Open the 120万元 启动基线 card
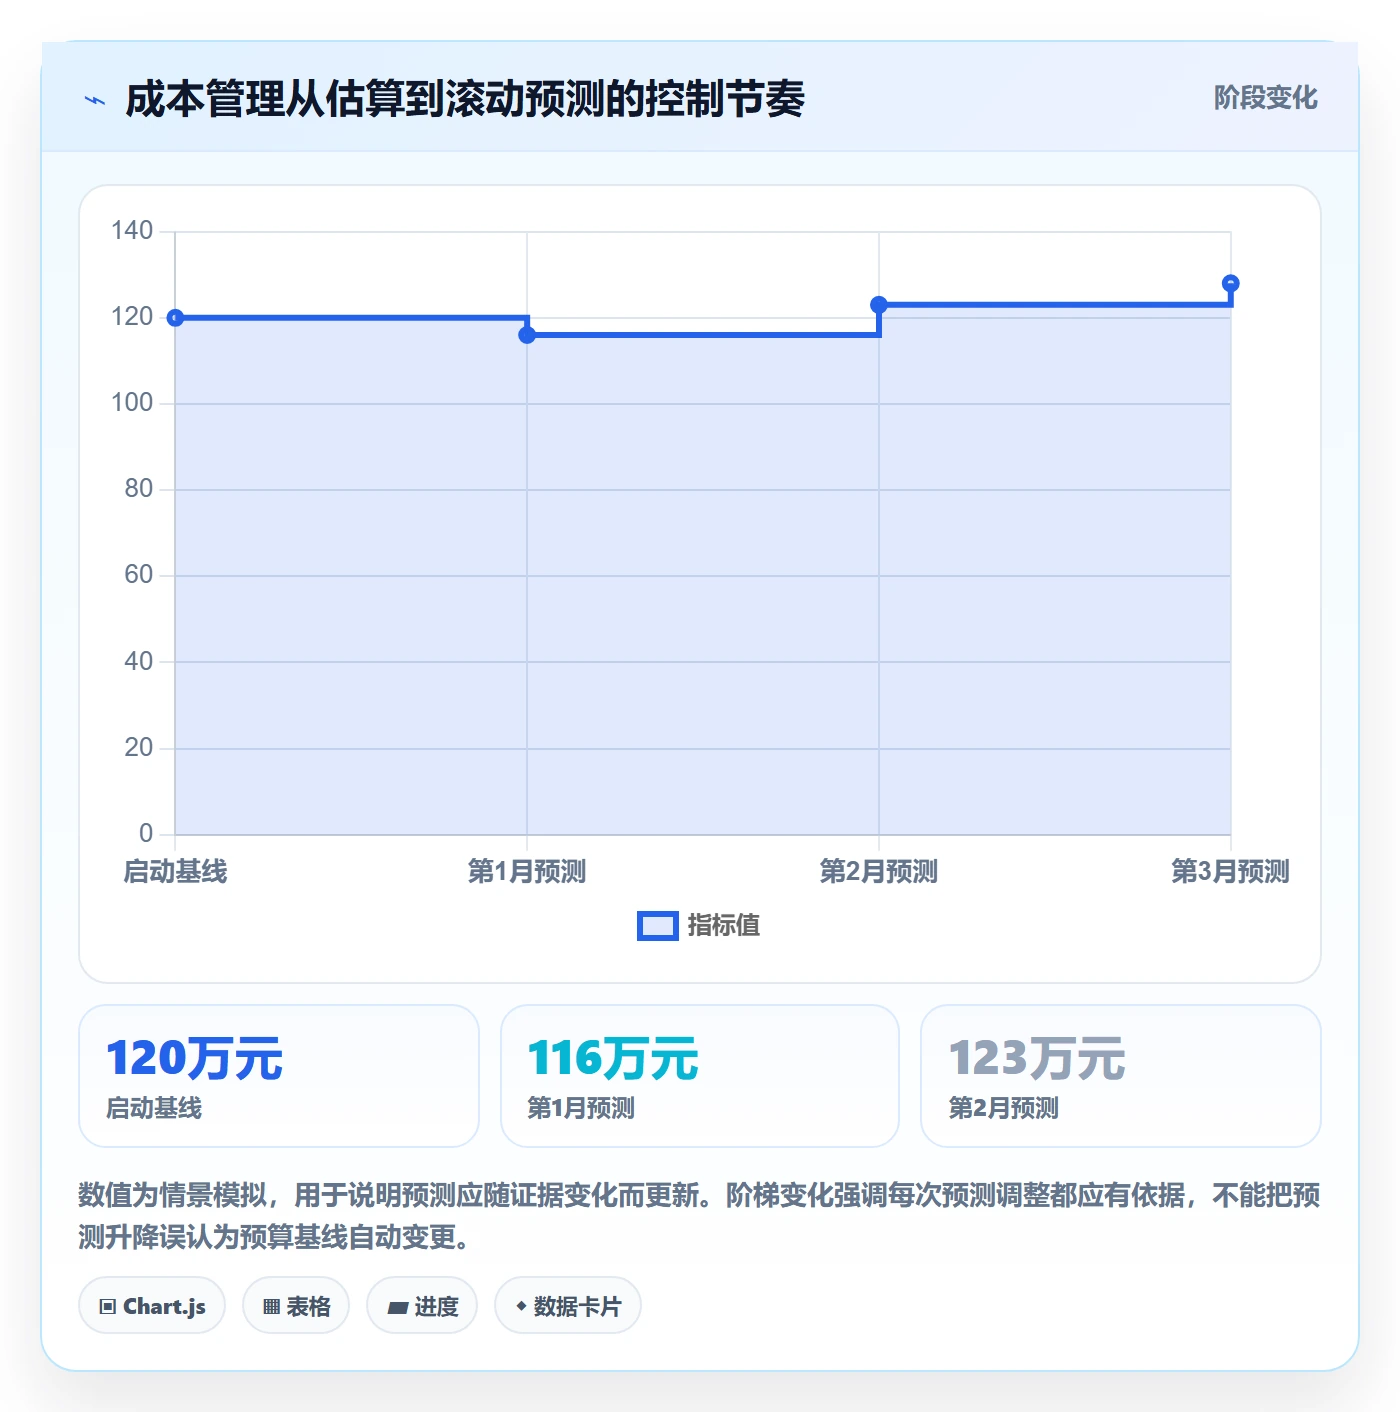Image resolution: width=1400 pixels, height=1412 pixels. pyautogui.click(x=279, y=1076)
